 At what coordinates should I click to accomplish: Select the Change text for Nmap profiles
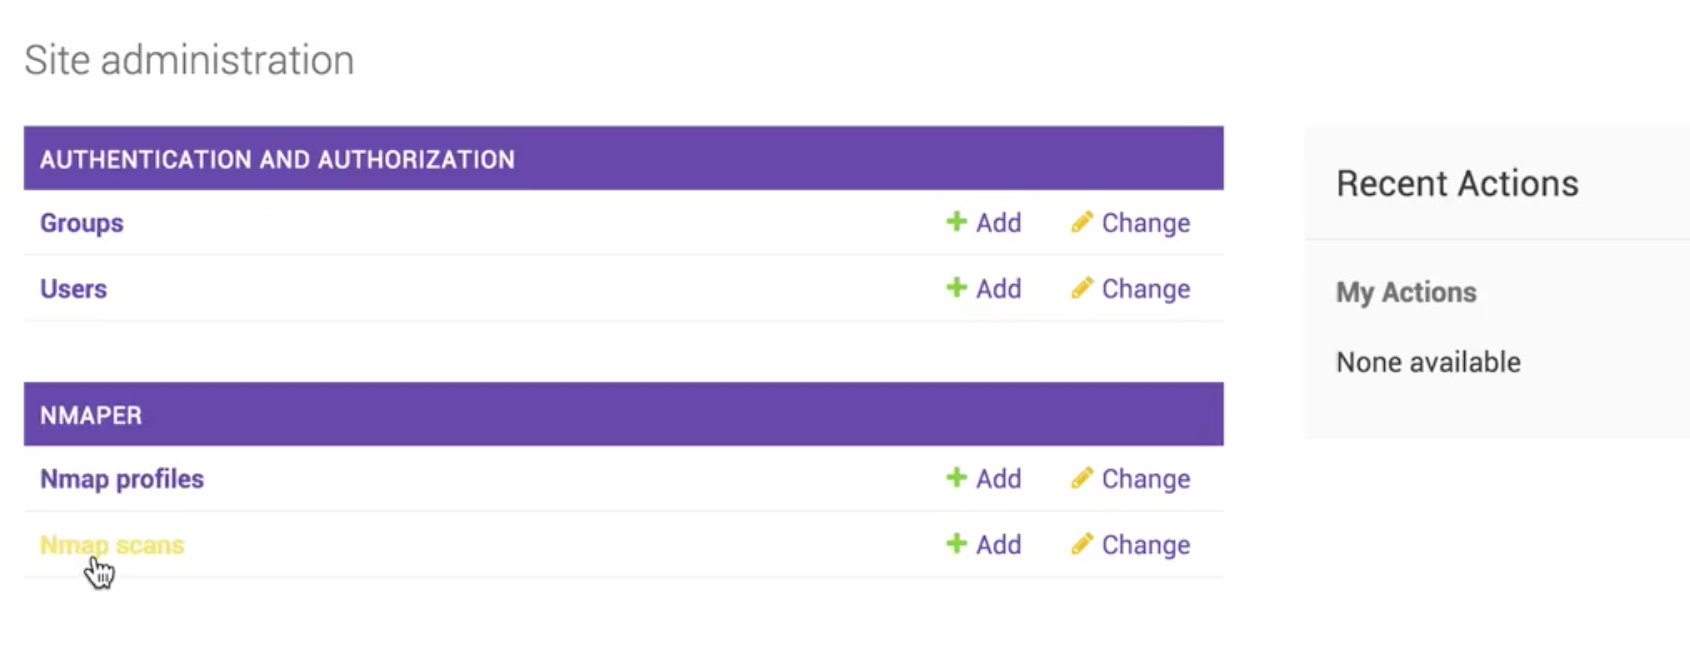1146,479
